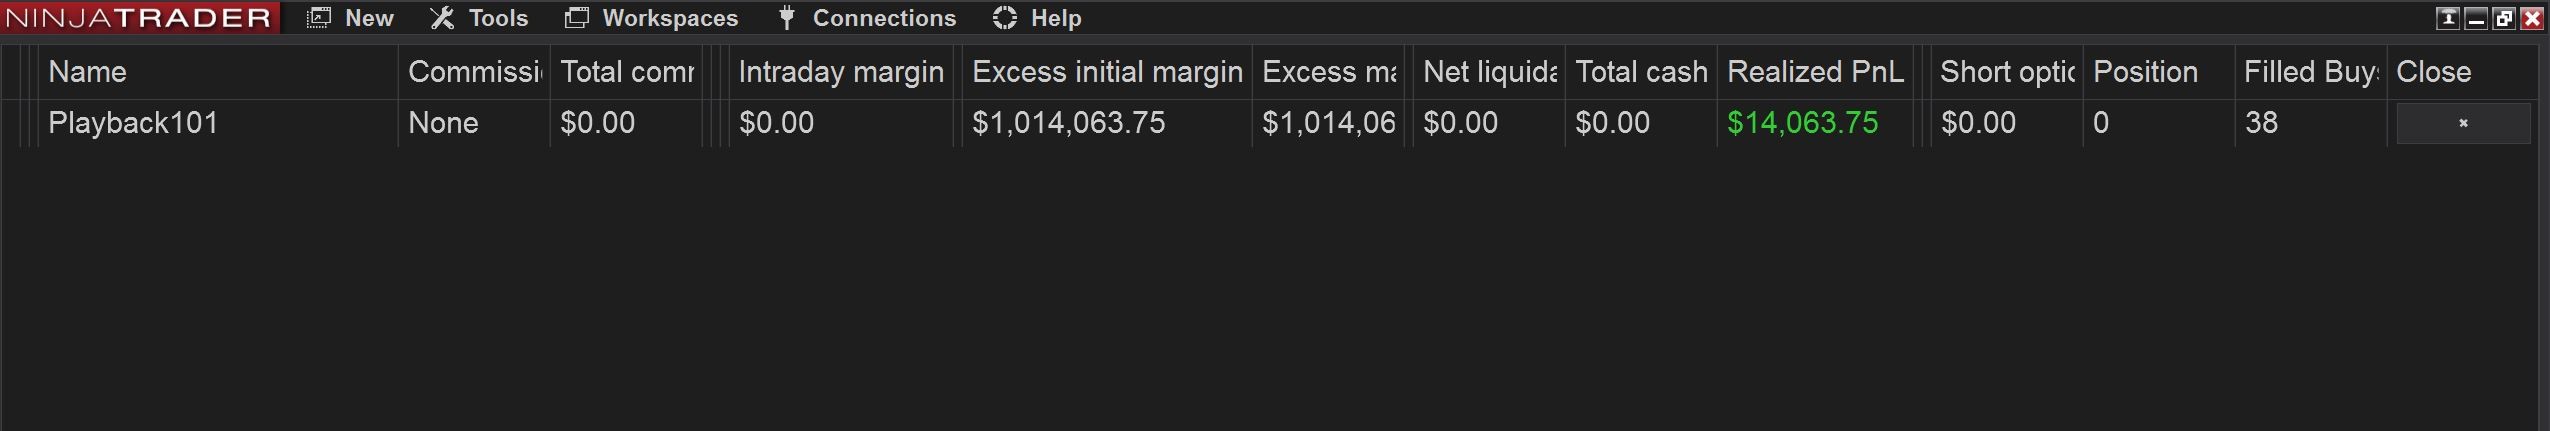Click the Intraday margin column header
The image size is (2550, 431).
point(840,72)
